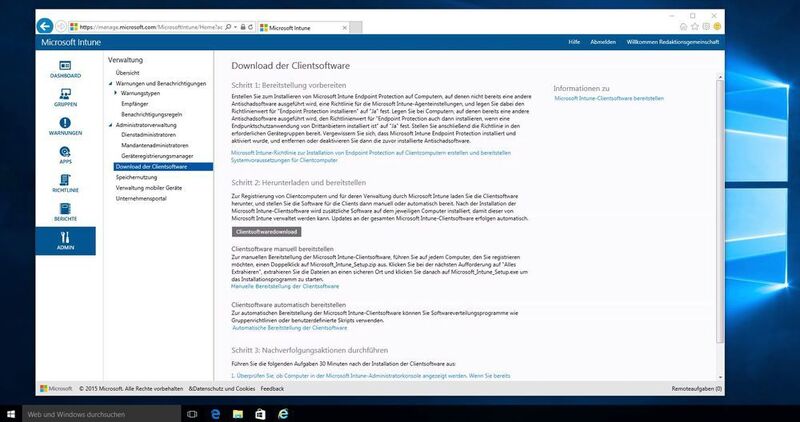The width and height of the screenshot is (800, 422).
Task: Open the Store icon on the taskbar
Action: [x=260, y=414]
